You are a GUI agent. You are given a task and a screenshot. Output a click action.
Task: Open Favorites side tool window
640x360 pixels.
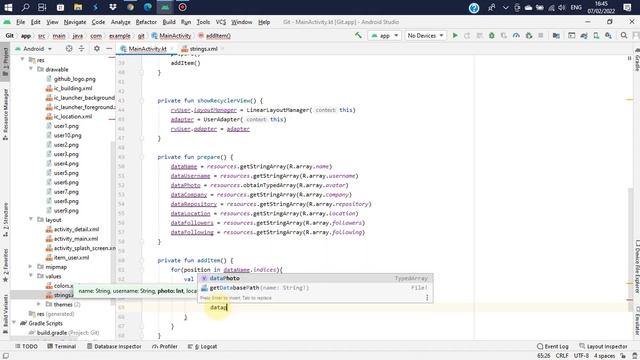coord(5,265)
